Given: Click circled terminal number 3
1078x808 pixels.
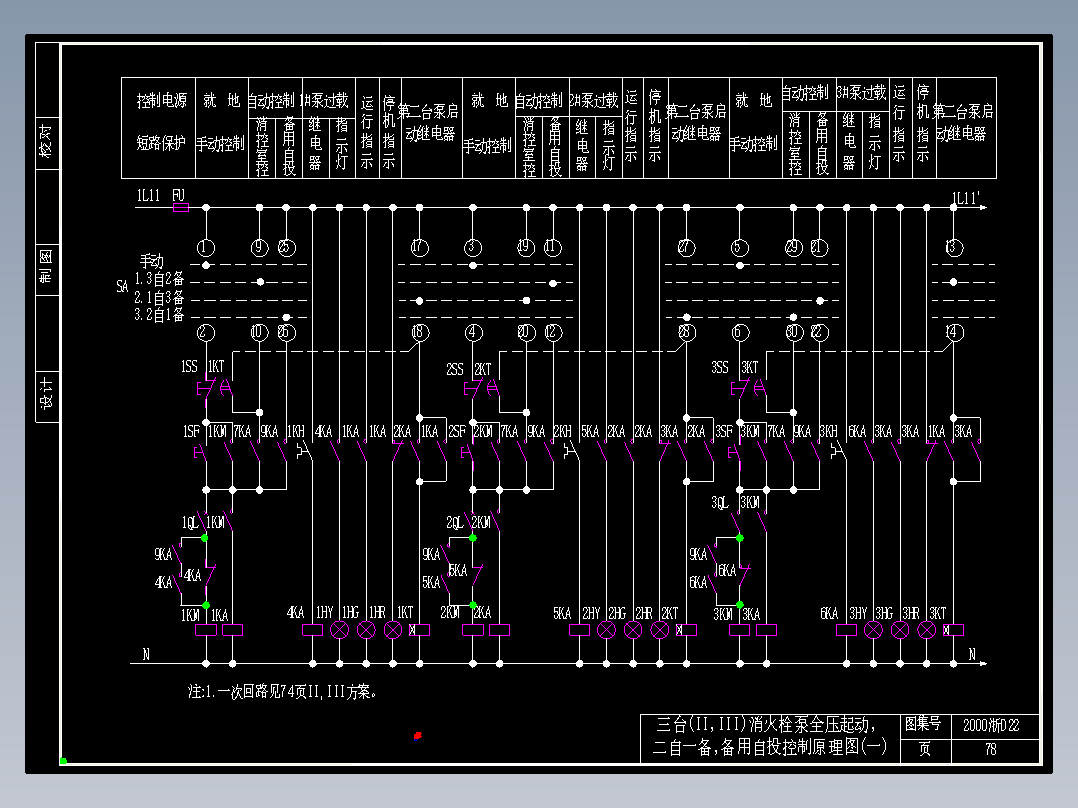Looking at the screenshot, I should (x=473, y=248).
